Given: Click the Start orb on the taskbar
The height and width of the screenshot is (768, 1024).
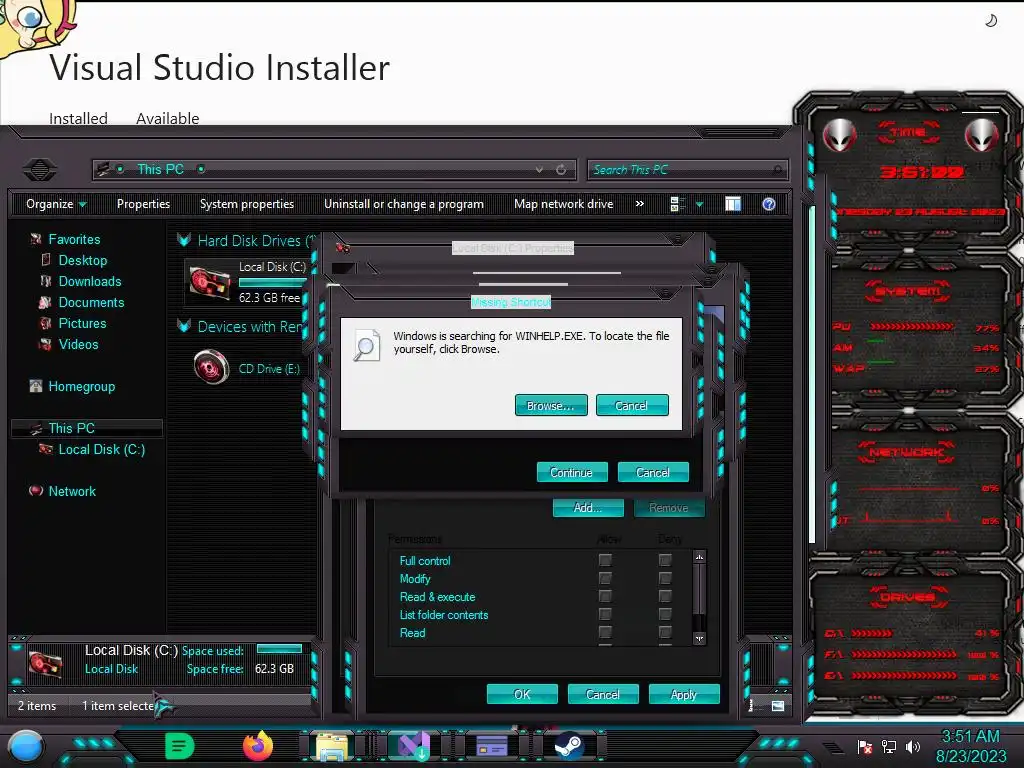Looking at the screenshot, I should click(x=25, y=748).
